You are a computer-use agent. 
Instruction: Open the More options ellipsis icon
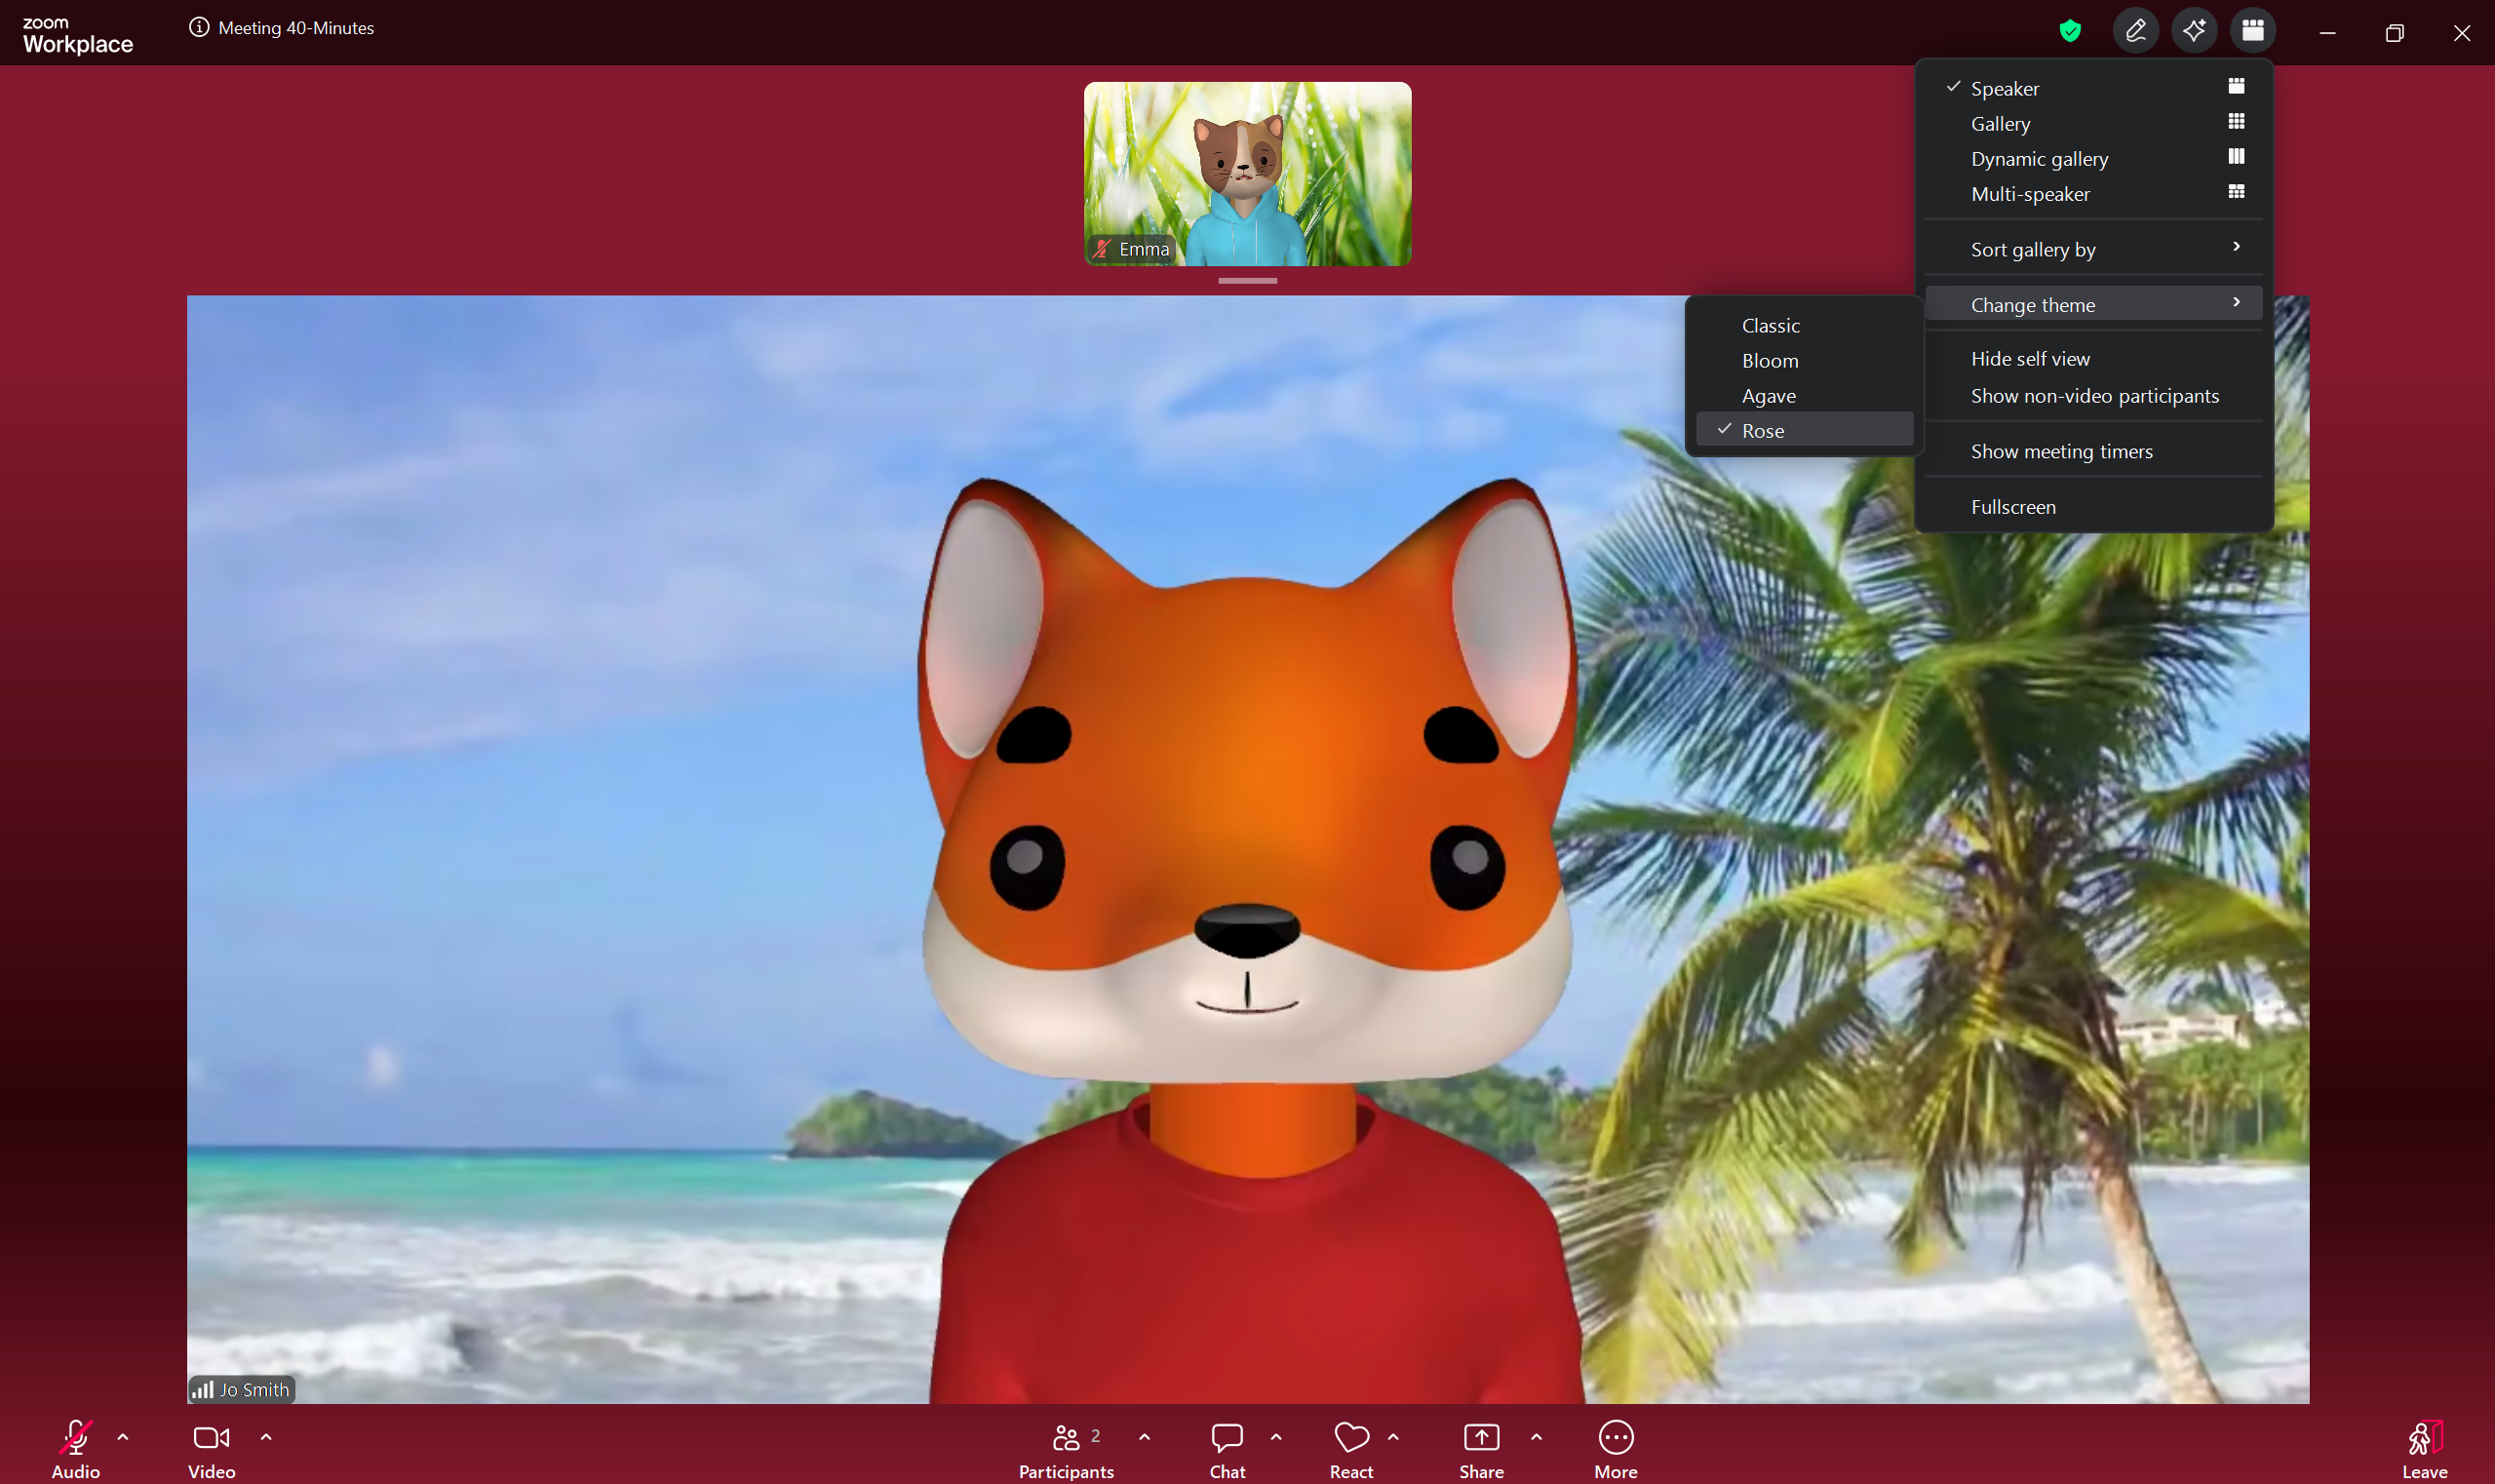1616,1437
